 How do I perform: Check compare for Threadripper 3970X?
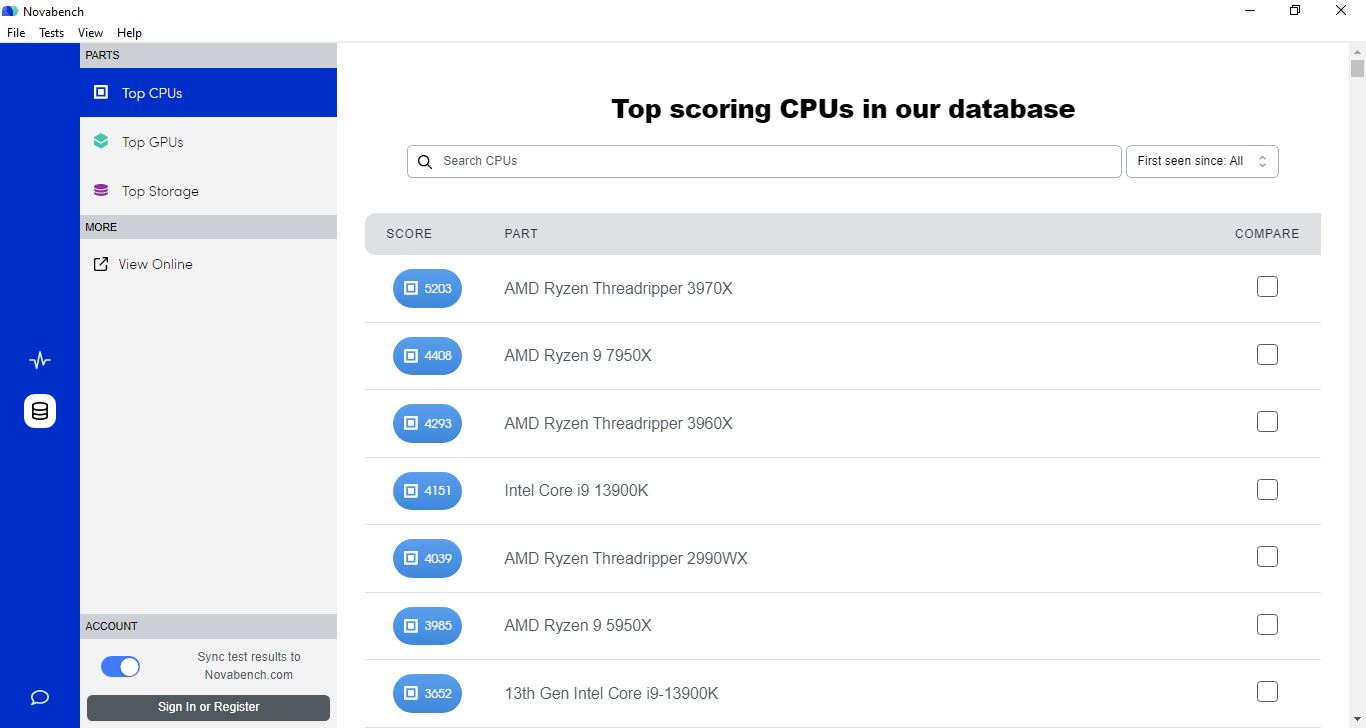pyautogui.click(x=1267, y=287)
